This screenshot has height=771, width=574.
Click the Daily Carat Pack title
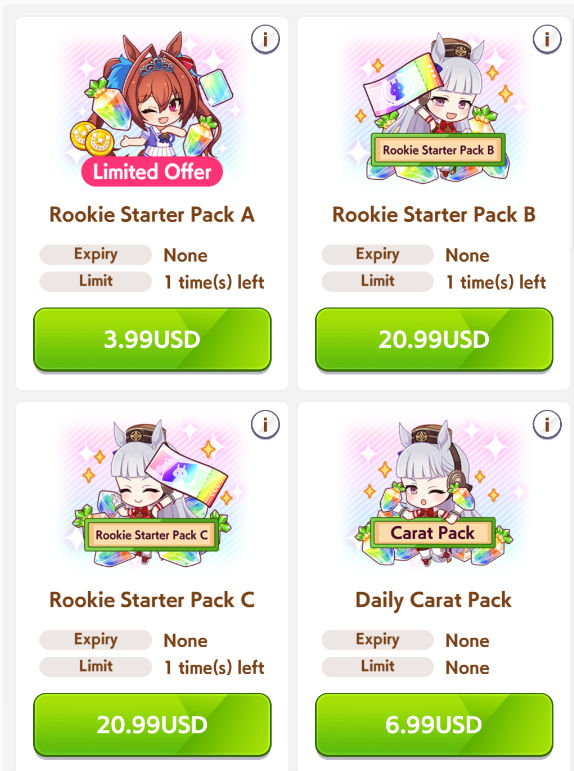point(434,600)
